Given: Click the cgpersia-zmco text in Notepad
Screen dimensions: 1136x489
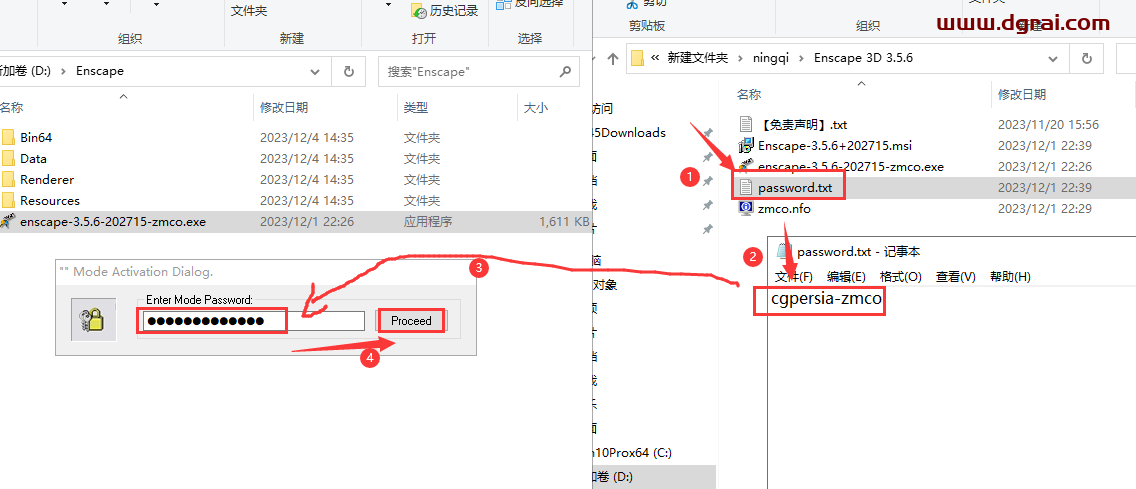Looking at the screenshot, I should (x=827, y=300).
